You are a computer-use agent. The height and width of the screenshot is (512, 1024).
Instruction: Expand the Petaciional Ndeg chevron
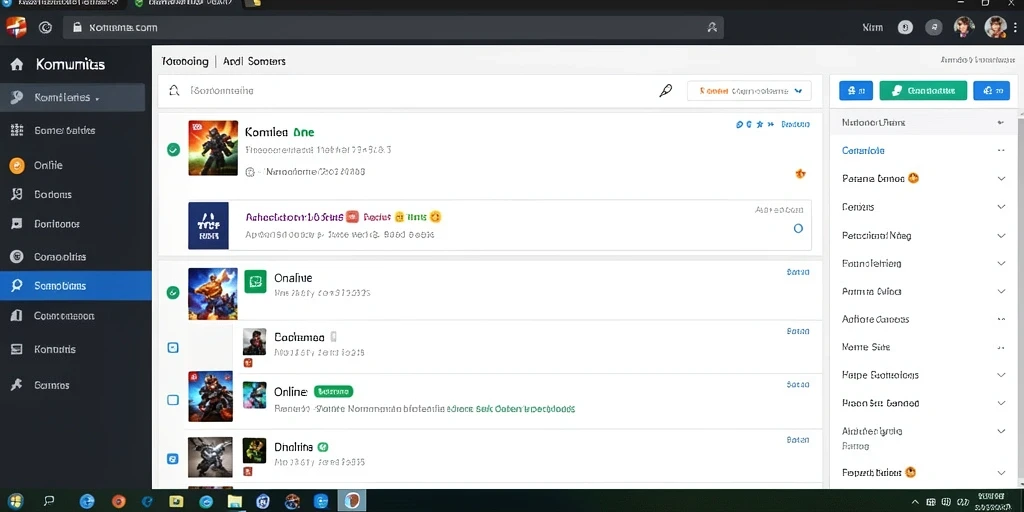click(x=1001, y=236)
